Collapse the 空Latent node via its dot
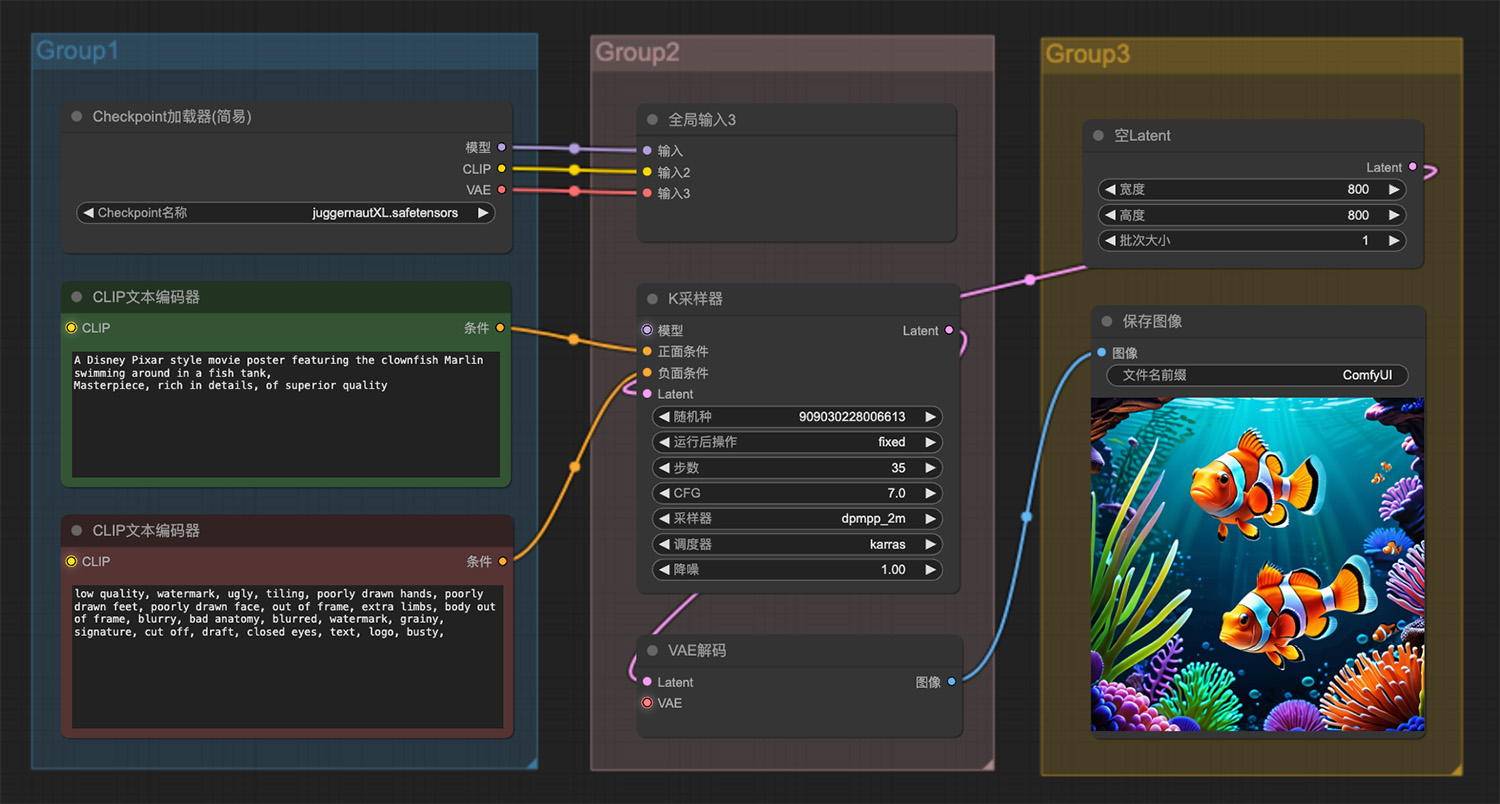Screen dimensions: 1500x804 [x=1099, y=136]
